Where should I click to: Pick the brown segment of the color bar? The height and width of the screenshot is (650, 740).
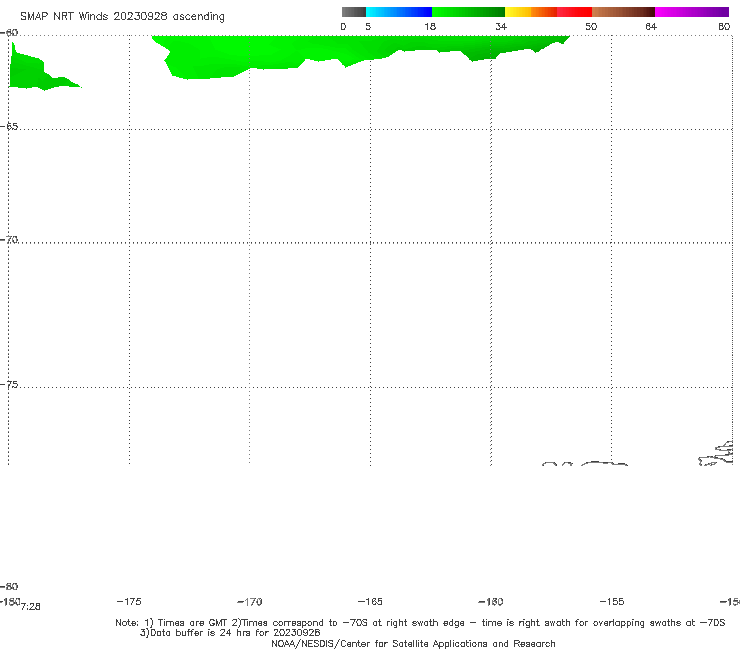click(x=623, y=12)
